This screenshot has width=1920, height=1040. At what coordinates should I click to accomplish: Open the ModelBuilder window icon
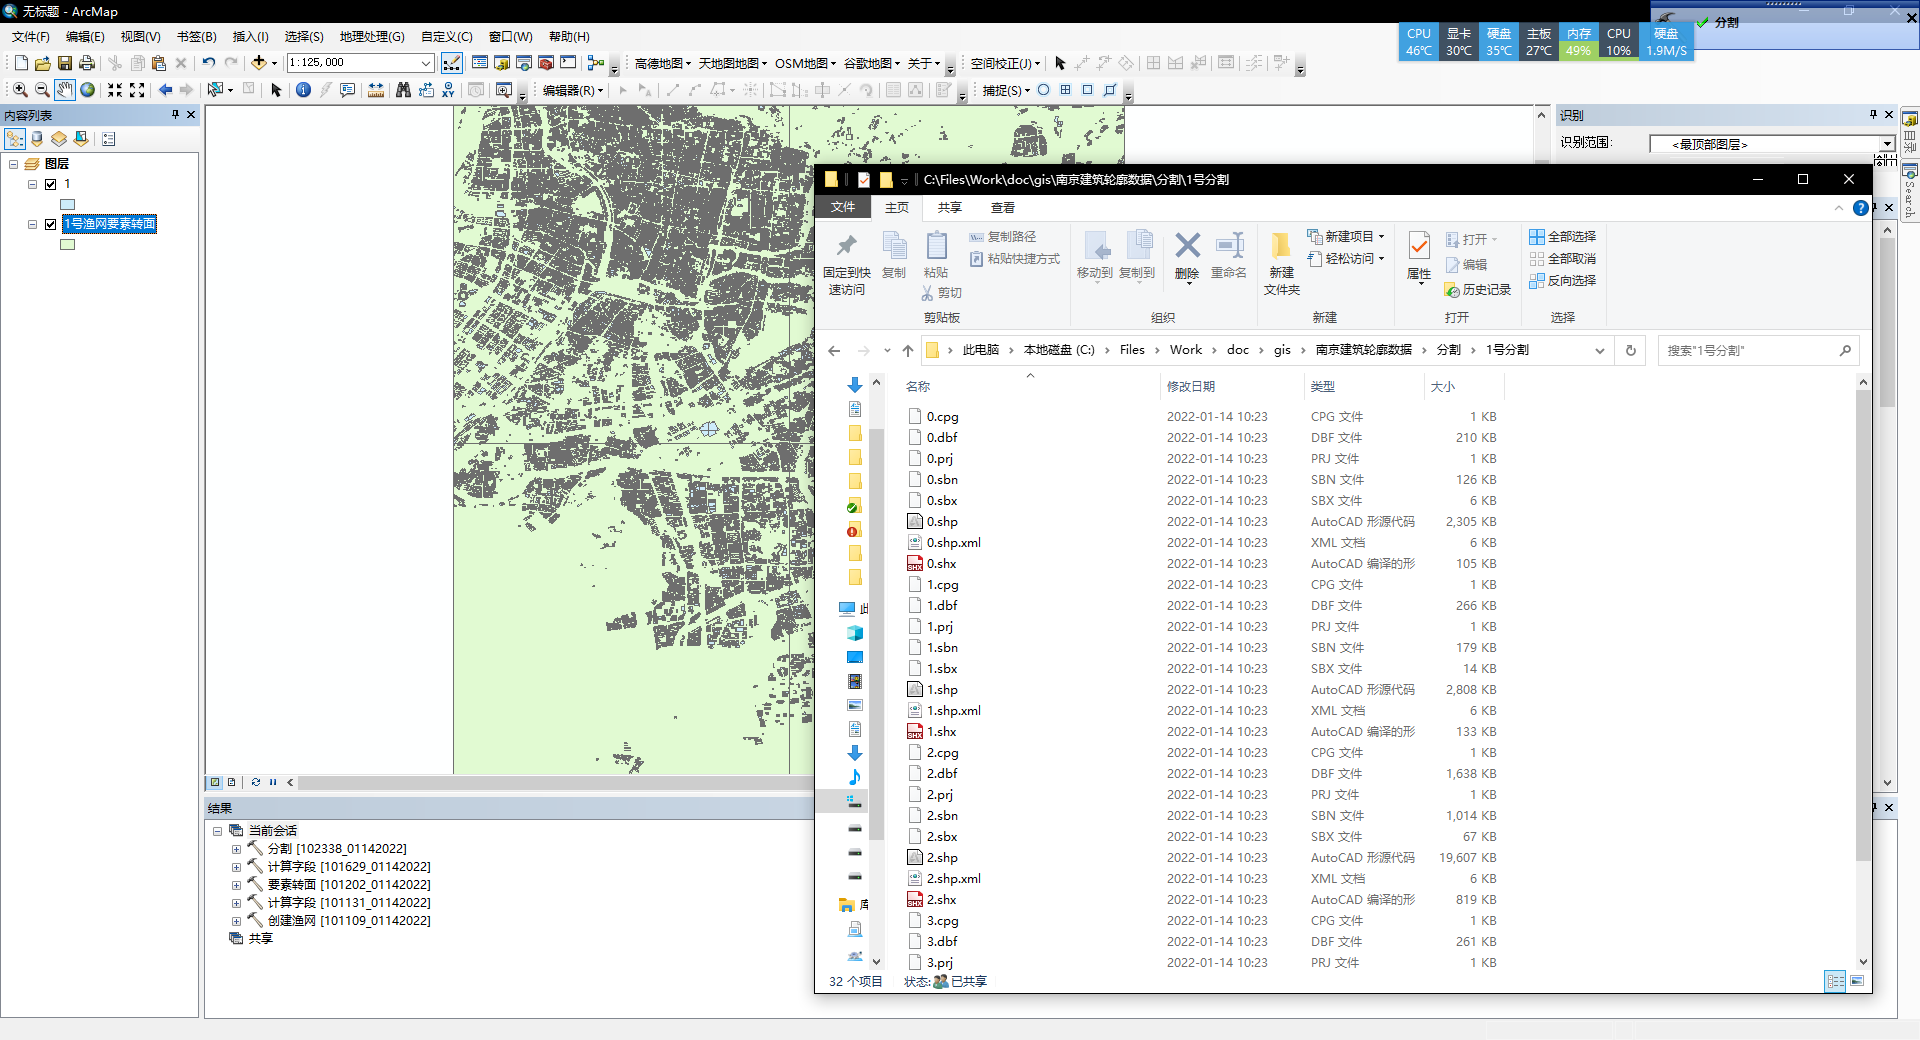(596, 63)
